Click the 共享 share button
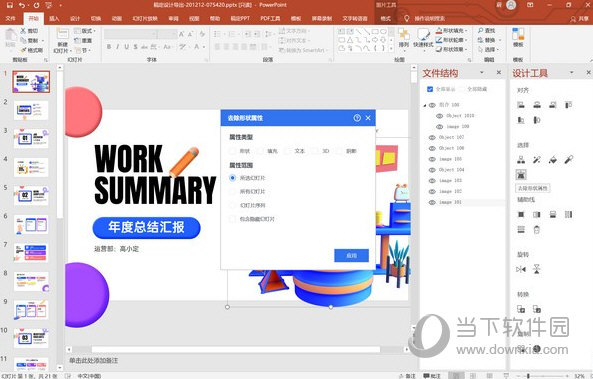593x379 pixels. tap(580, 18)
